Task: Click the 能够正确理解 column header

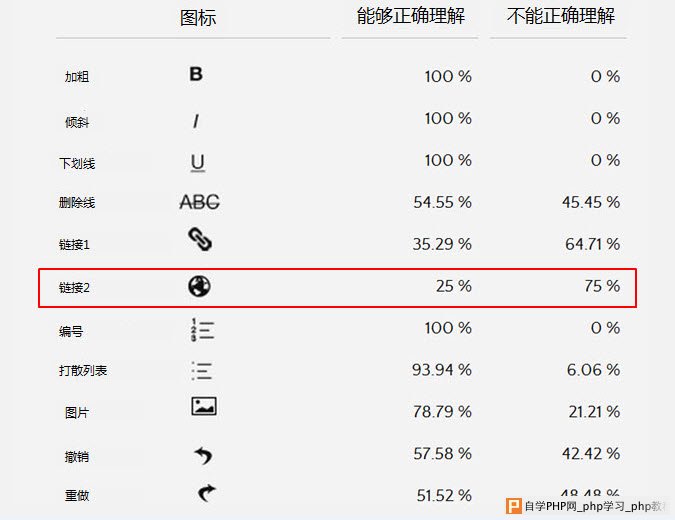Action: point(411,16)
